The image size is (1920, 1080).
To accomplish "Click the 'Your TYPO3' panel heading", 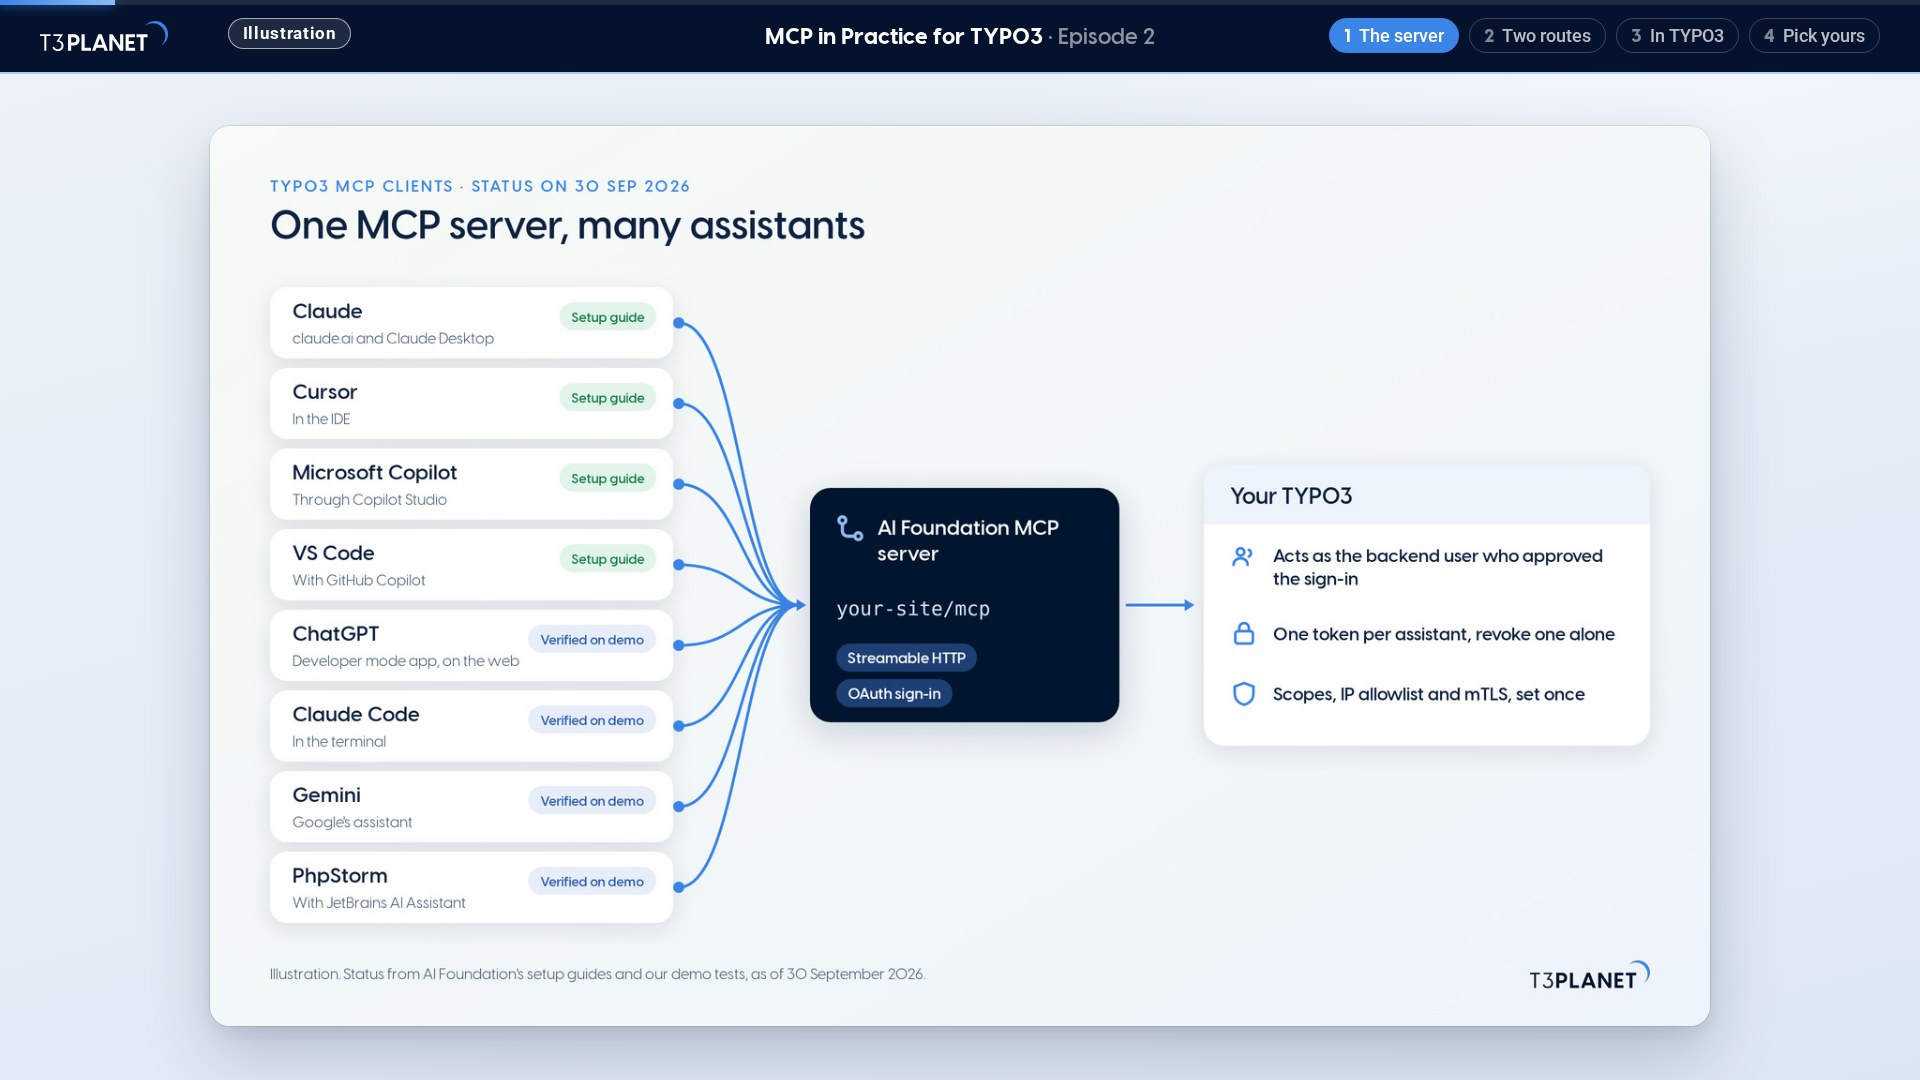I will point(1291,496).
